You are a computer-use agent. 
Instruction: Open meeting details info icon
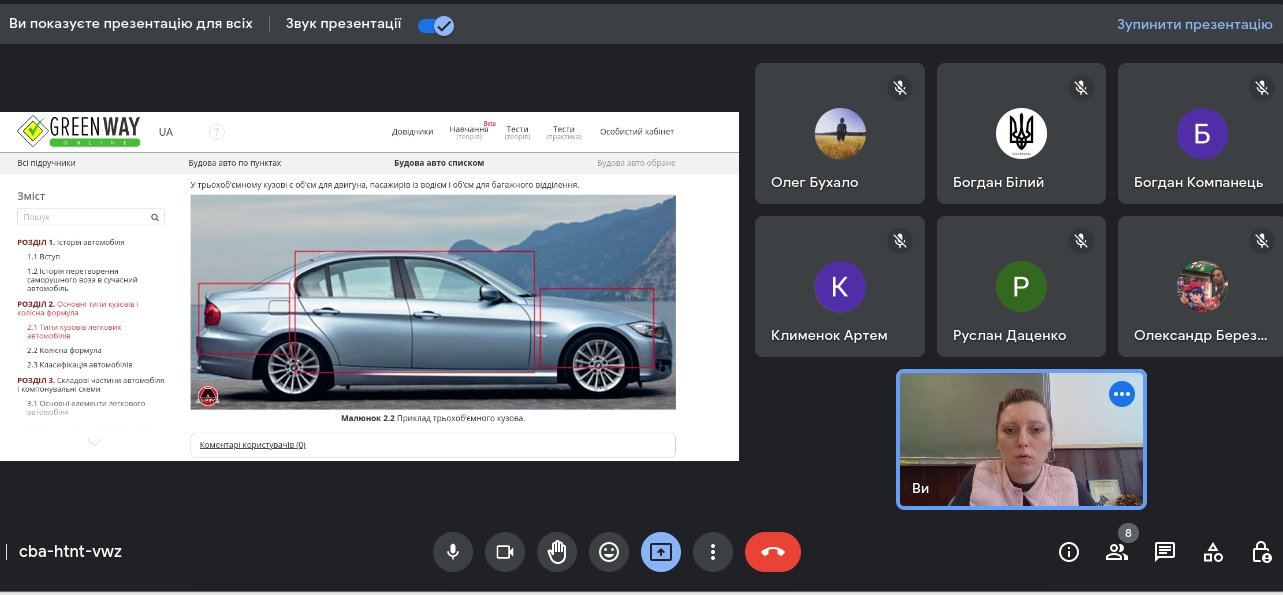coord(1069,552)
